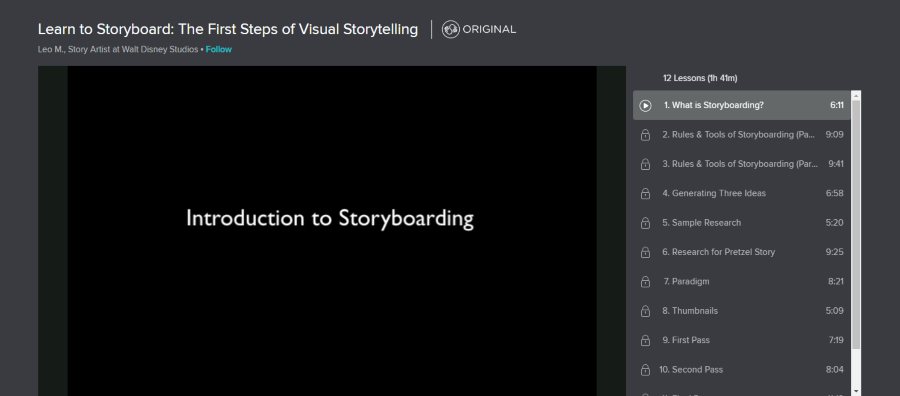Select lesson 7. Paradigm
The height and width of the screenshot is (396, 900).
point(742,281)
